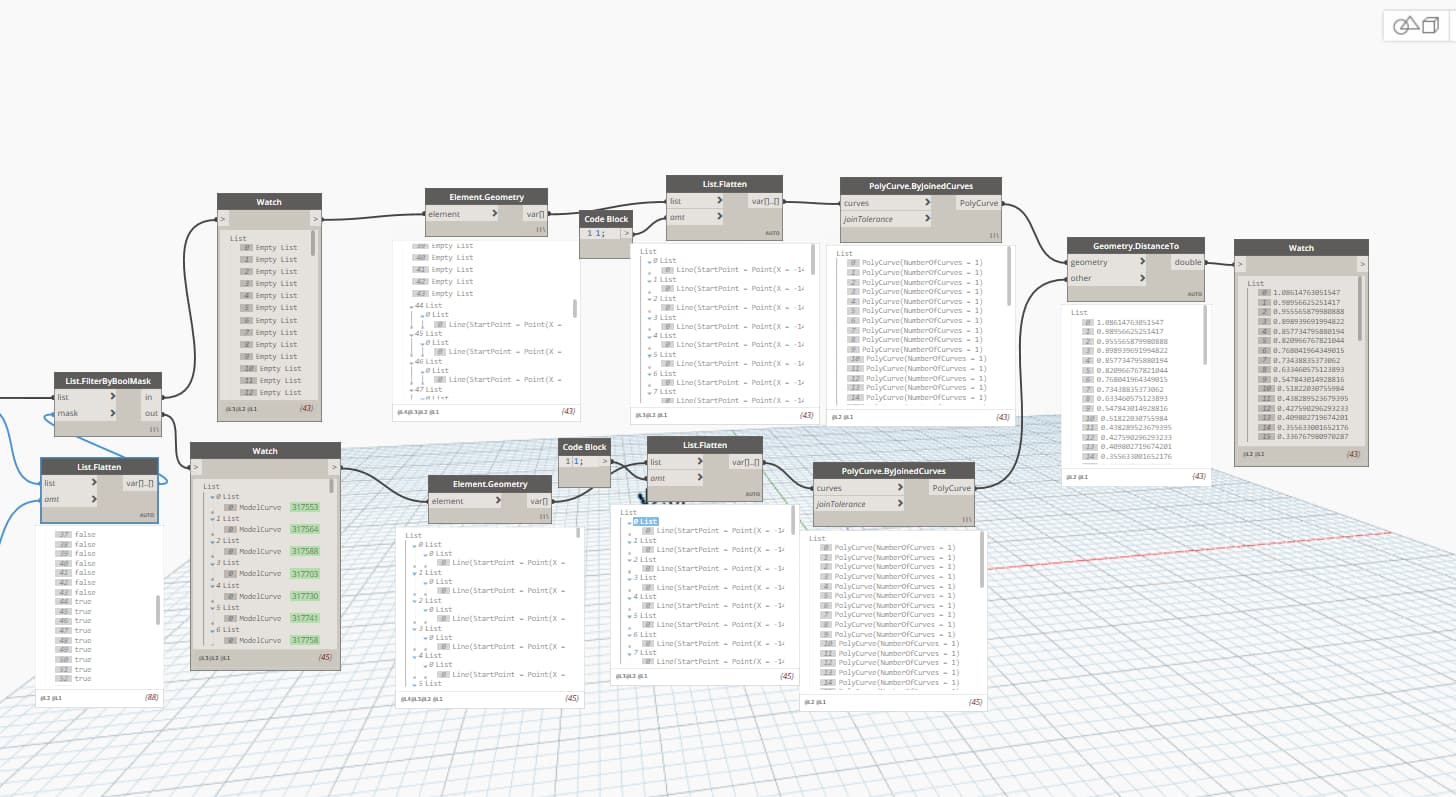Screen dimensions: 1456x797
Task: Click element ID button 317564
Action: [305, 529]
